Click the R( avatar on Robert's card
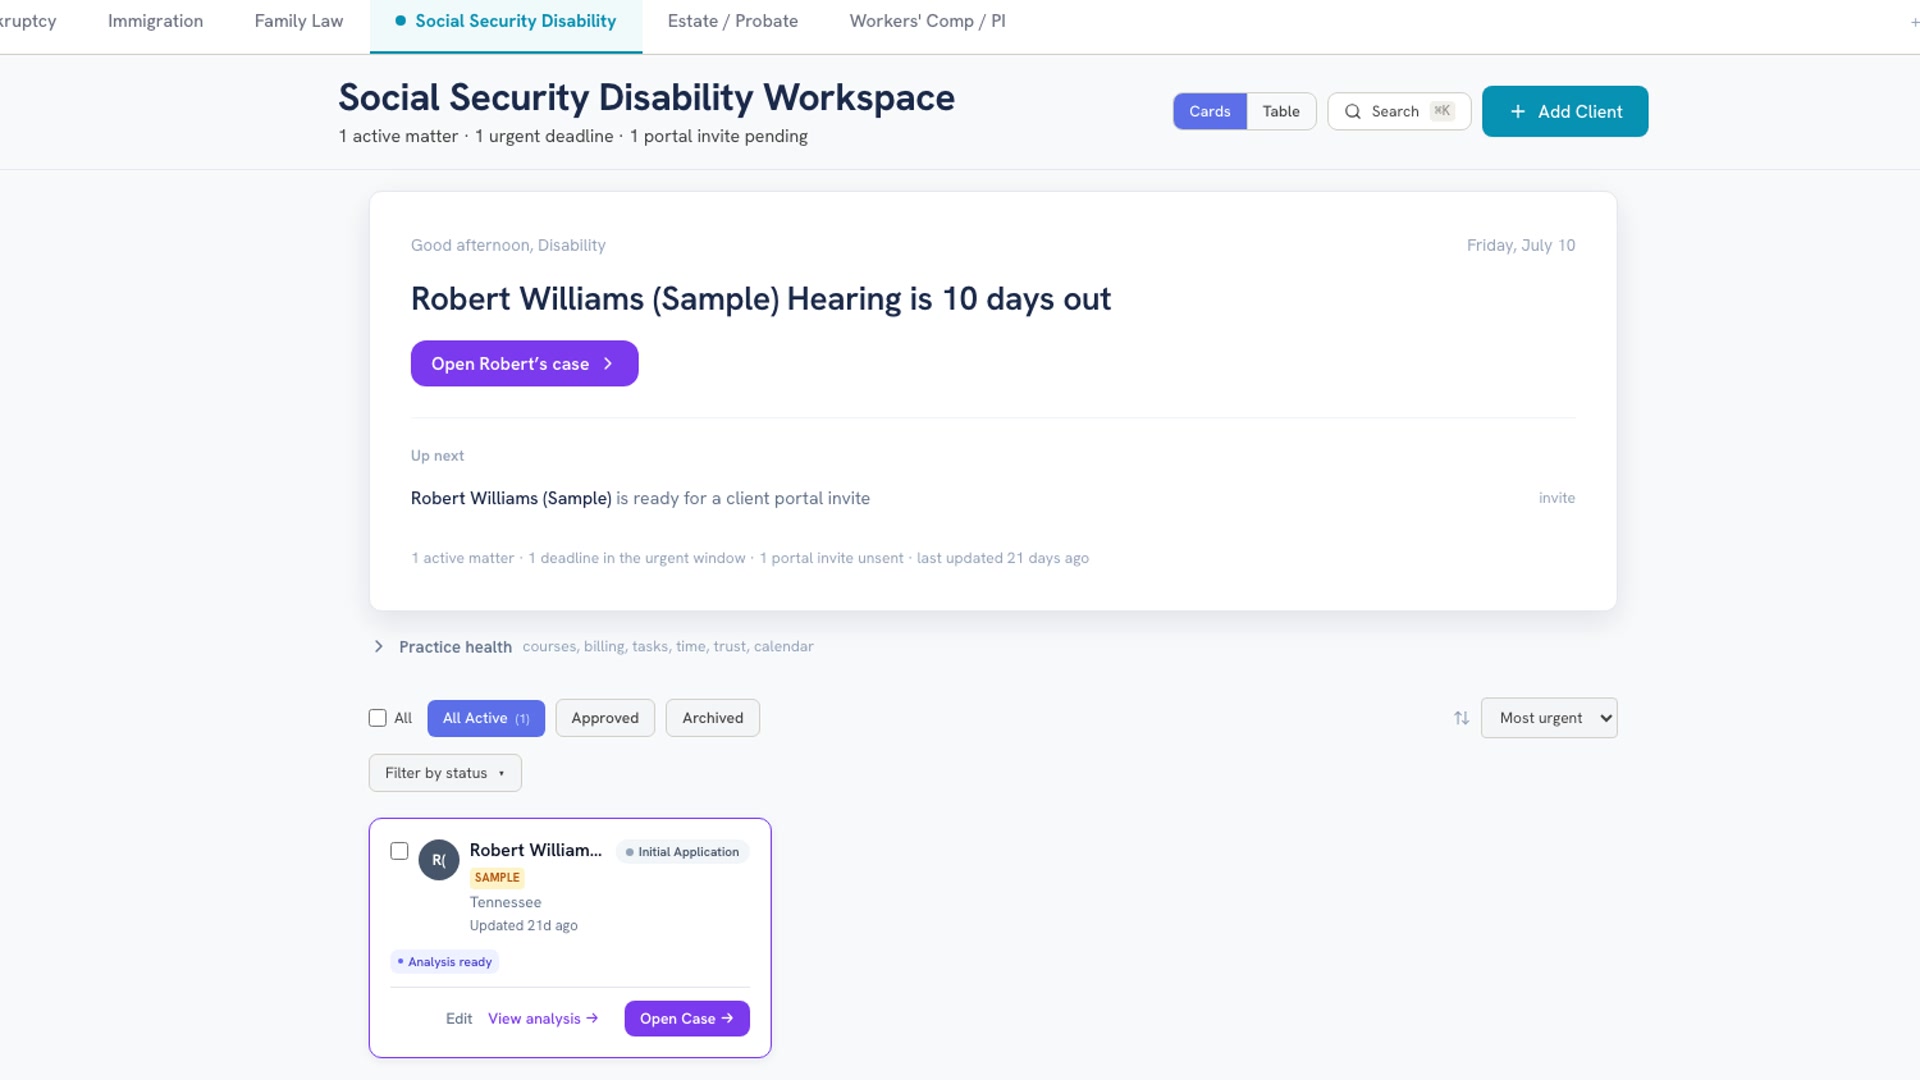The image size is (1920, 1080). 439,860
